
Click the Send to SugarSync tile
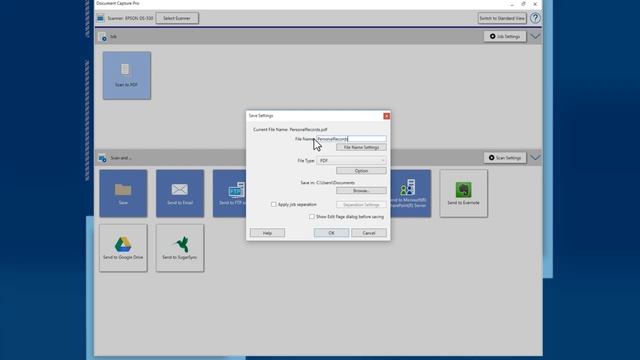pos(180,248)
